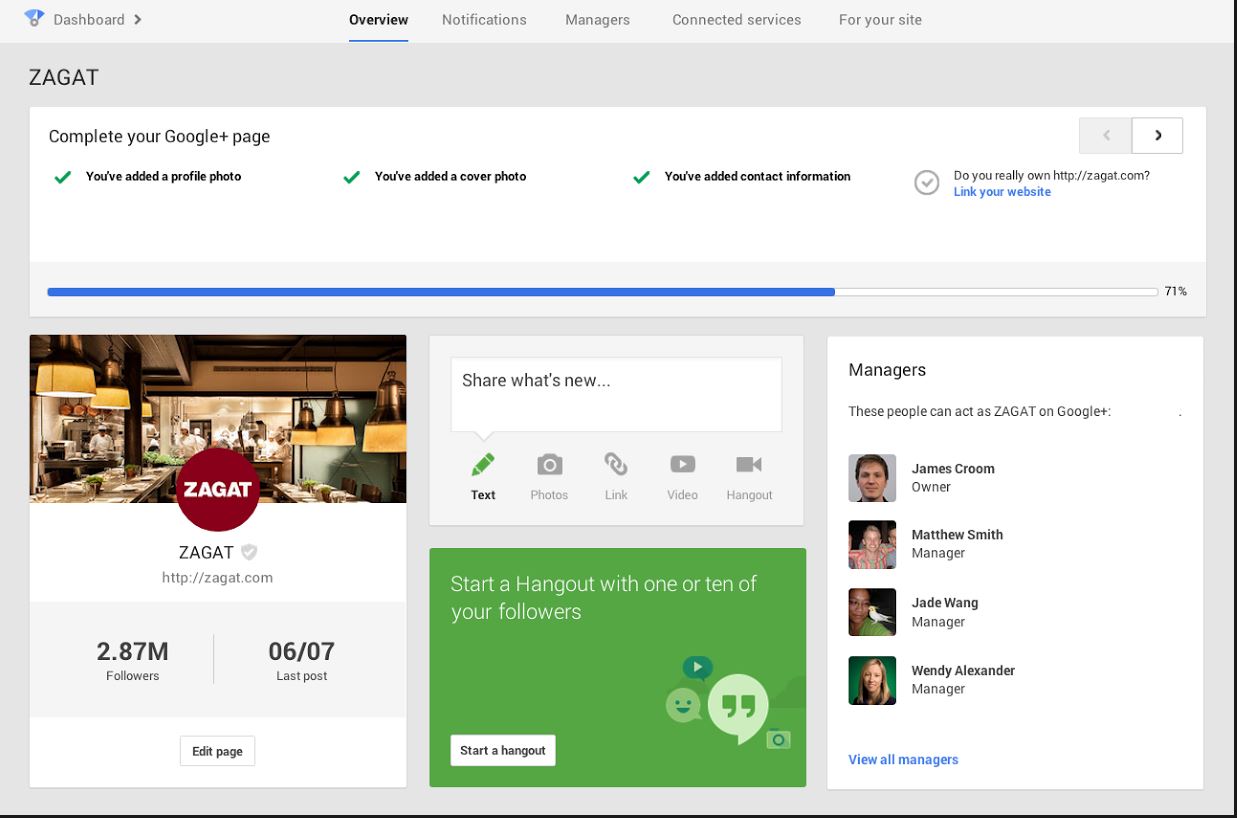
Task: Click the Google+ pages logo icon
Action: (34, 18)
